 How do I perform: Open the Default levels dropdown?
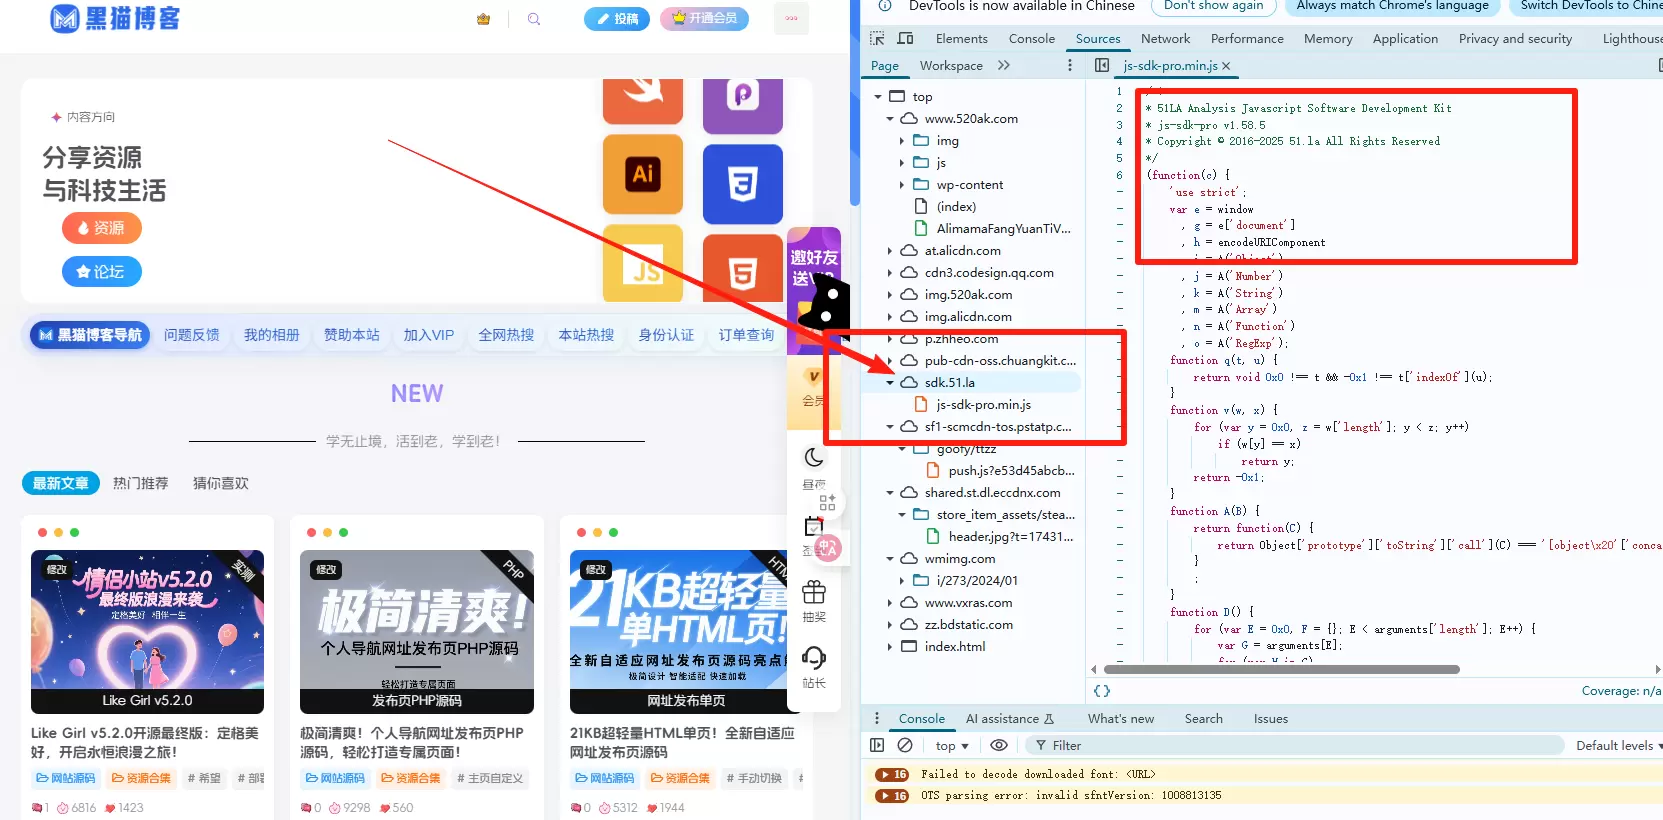(1618, 745)
